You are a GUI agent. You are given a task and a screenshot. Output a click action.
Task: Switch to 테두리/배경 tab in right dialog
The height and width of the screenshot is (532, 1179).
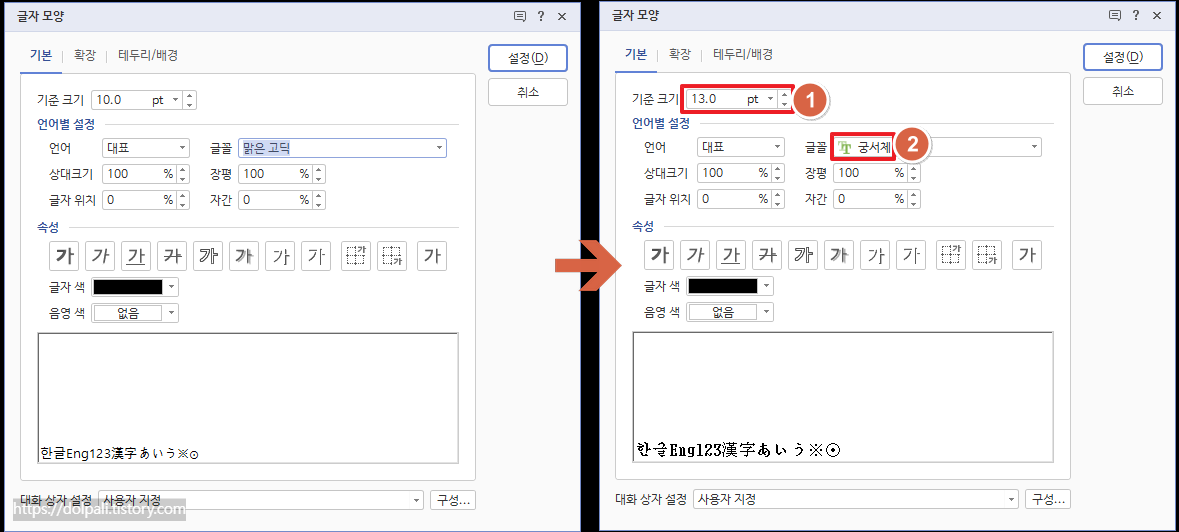point(743,55)
